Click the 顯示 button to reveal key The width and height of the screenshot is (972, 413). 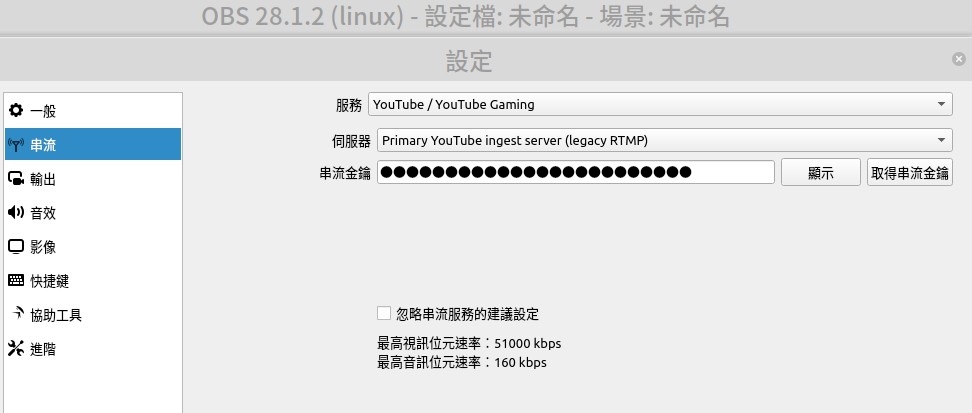[821, 172]
